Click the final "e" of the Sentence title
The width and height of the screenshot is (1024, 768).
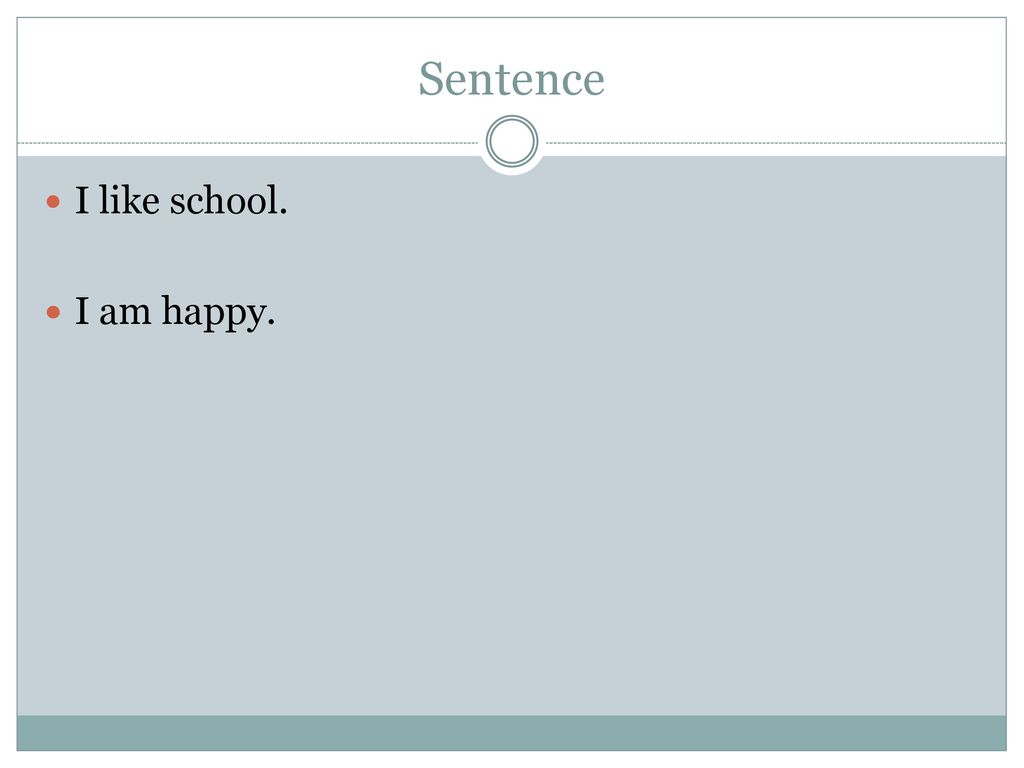[593, 84]
